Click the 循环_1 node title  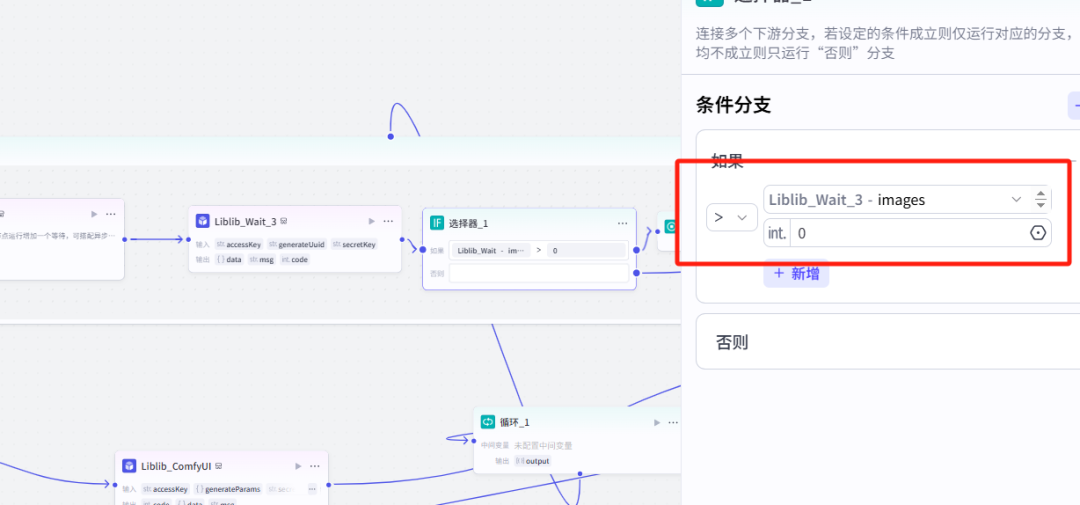pyautogui.click(x=515, y=422)
